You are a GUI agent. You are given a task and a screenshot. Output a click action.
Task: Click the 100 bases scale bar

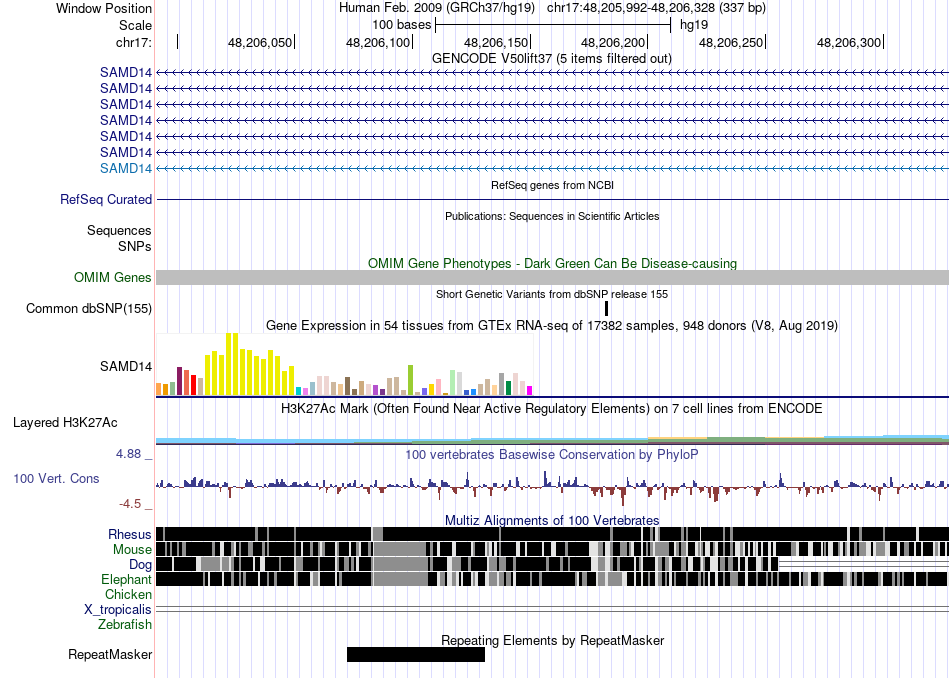click(553, 25)
